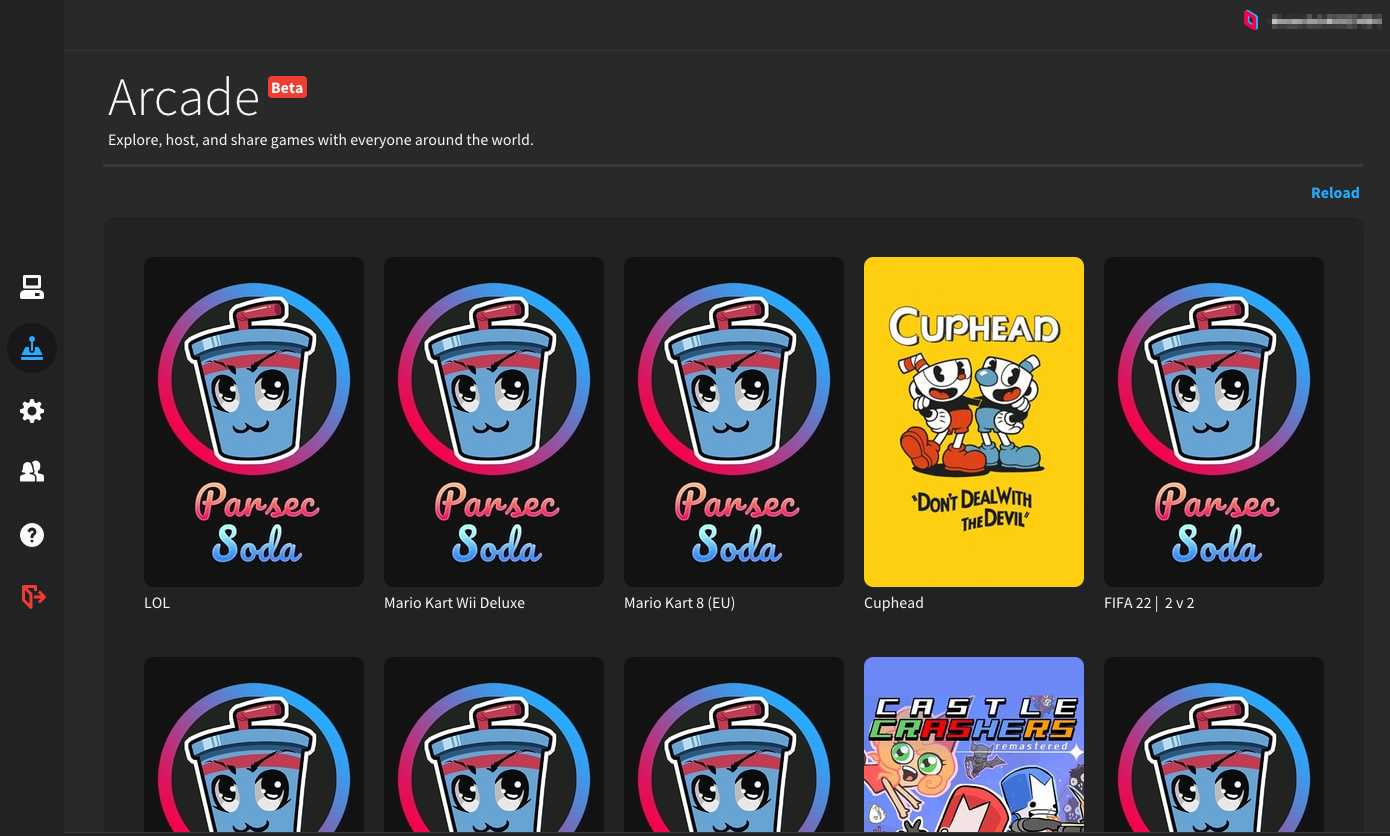Click the Parsec logo next to the username
This screenshot has height=836, width=1390.
click(1250, 20)
